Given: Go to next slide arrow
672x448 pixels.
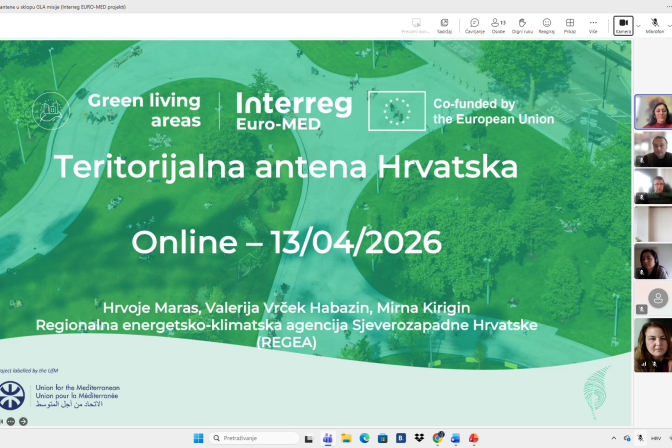Looking at the screenshot, I should [23, 421].
